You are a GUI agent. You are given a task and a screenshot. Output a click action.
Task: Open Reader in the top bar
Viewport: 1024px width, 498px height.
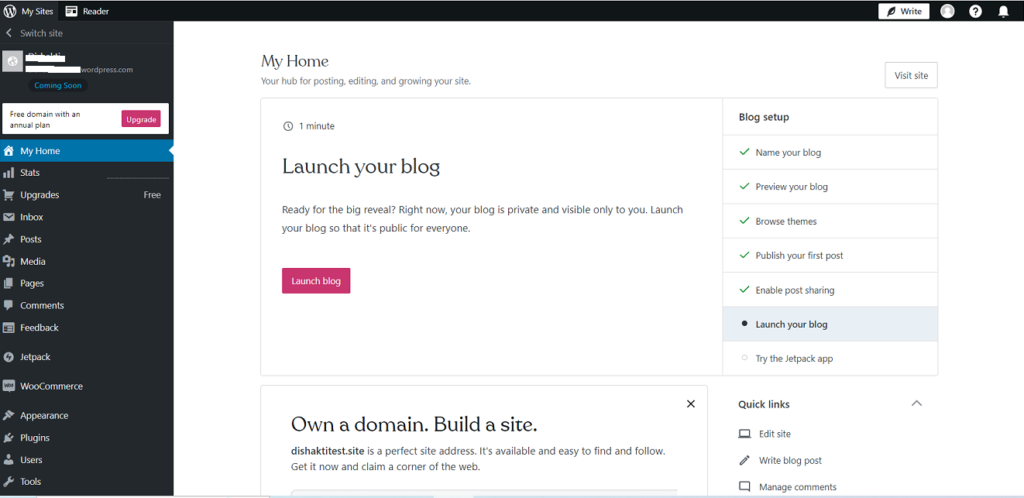(x=88, y=11)
